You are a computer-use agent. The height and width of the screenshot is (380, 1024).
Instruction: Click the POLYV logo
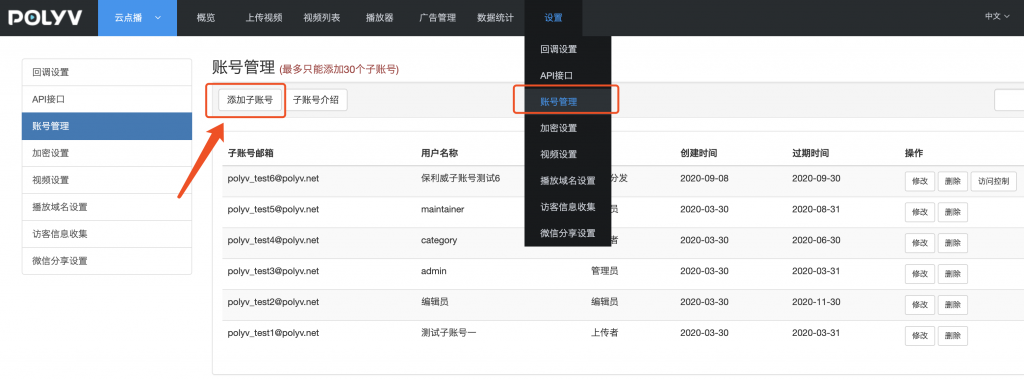(44, 18)
